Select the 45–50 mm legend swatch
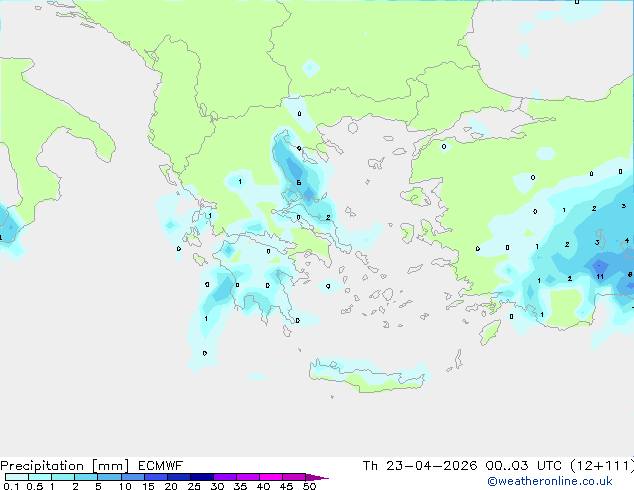 click(x=294, y=477)
